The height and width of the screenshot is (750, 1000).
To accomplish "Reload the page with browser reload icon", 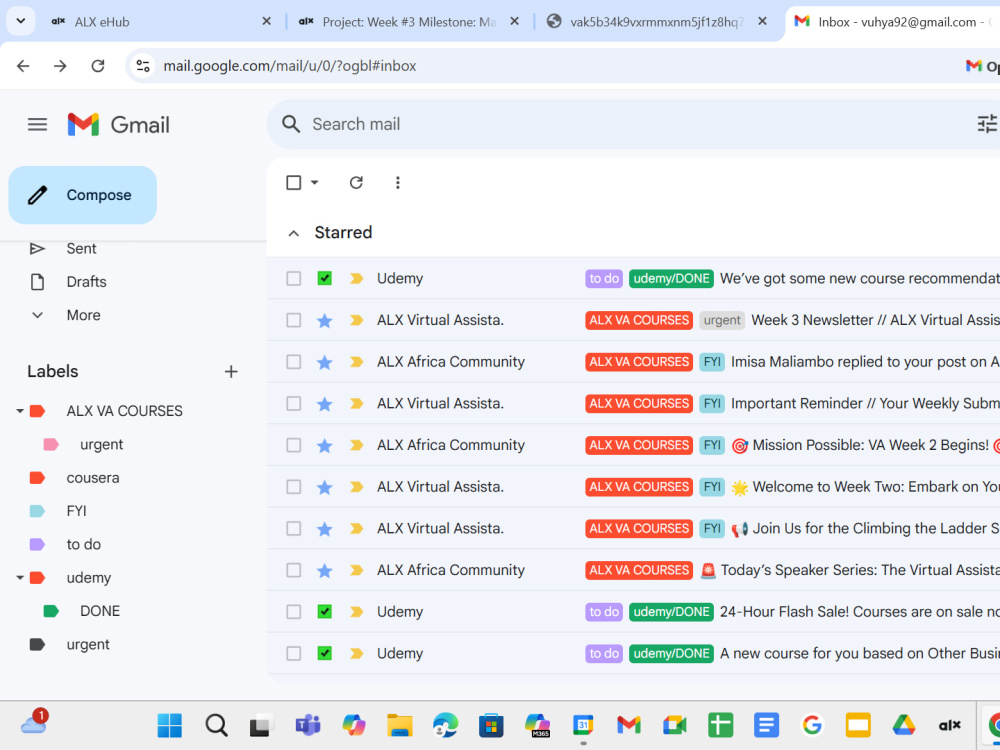I will point(98,66).
